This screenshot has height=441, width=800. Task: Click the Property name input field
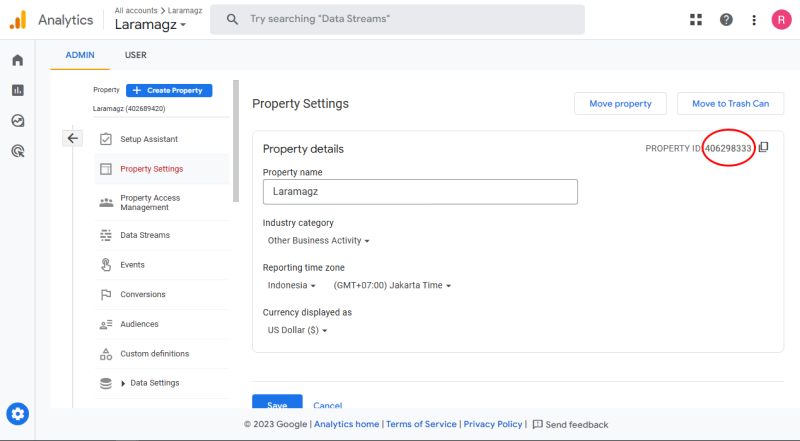[420, 192]
